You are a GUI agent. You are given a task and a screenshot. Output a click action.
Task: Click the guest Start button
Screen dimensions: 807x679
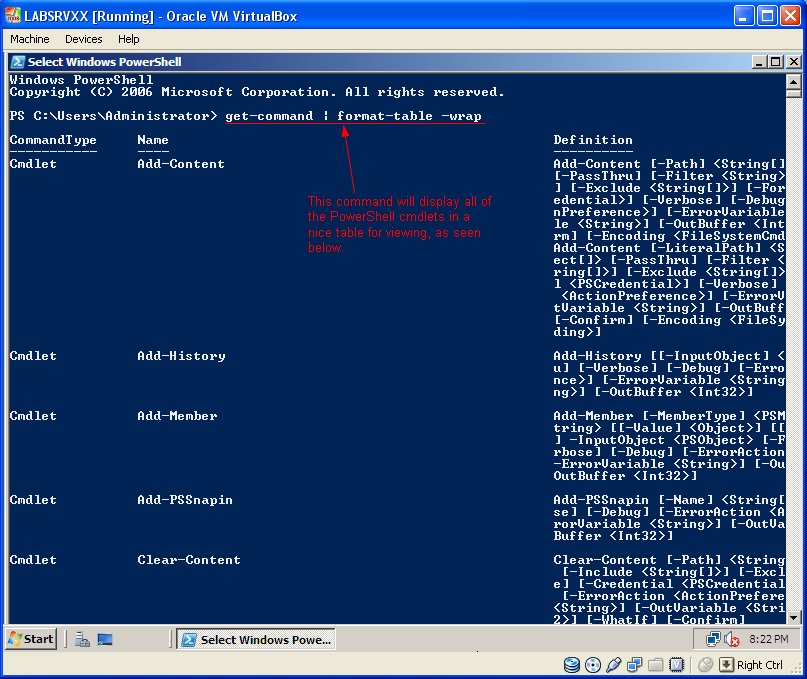point(31,639)
